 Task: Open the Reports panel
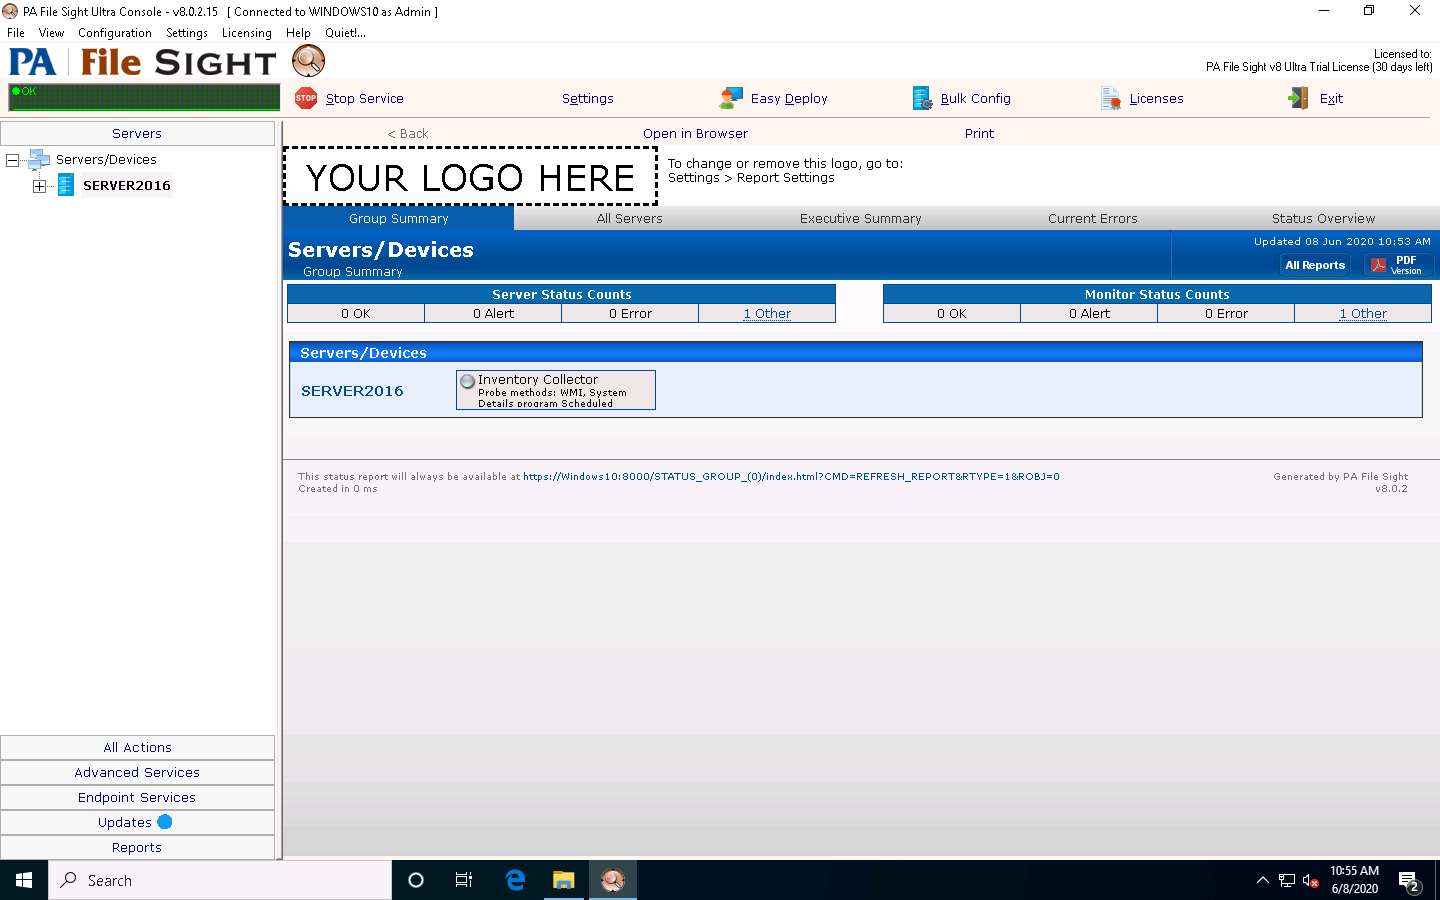pyautogui.click(x=137, y=847)
